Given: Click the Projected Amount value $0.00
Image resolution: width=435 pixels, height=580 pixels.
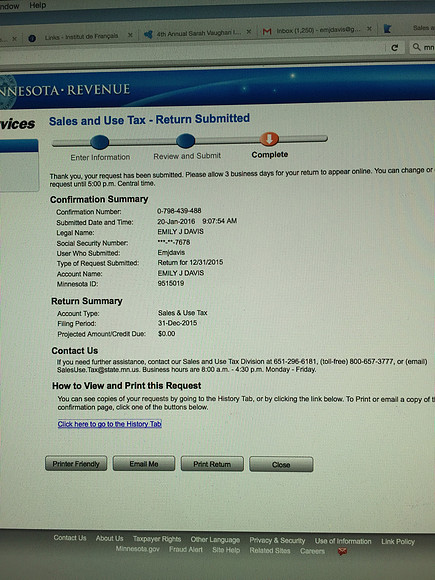Looking at the screenshot, I should point(166,334).
